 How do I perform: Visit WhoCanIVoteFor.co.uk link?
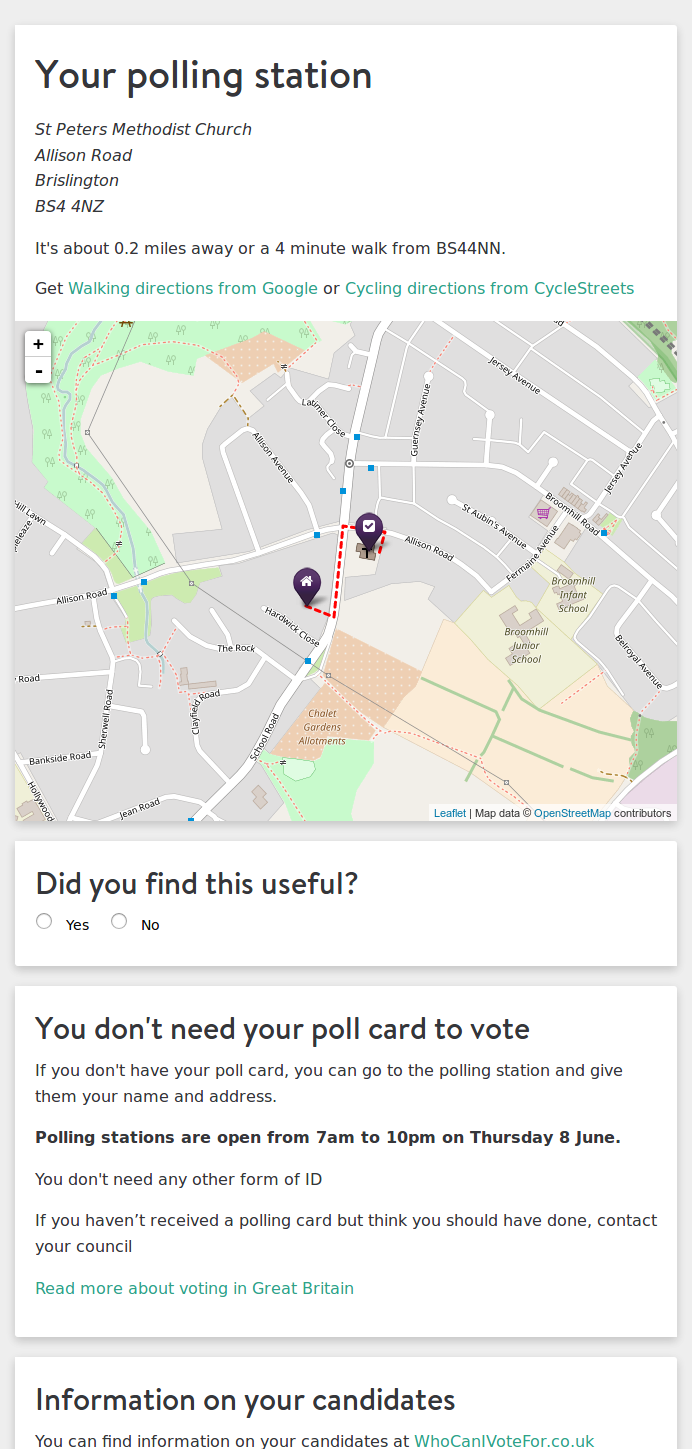(504, 1441)
